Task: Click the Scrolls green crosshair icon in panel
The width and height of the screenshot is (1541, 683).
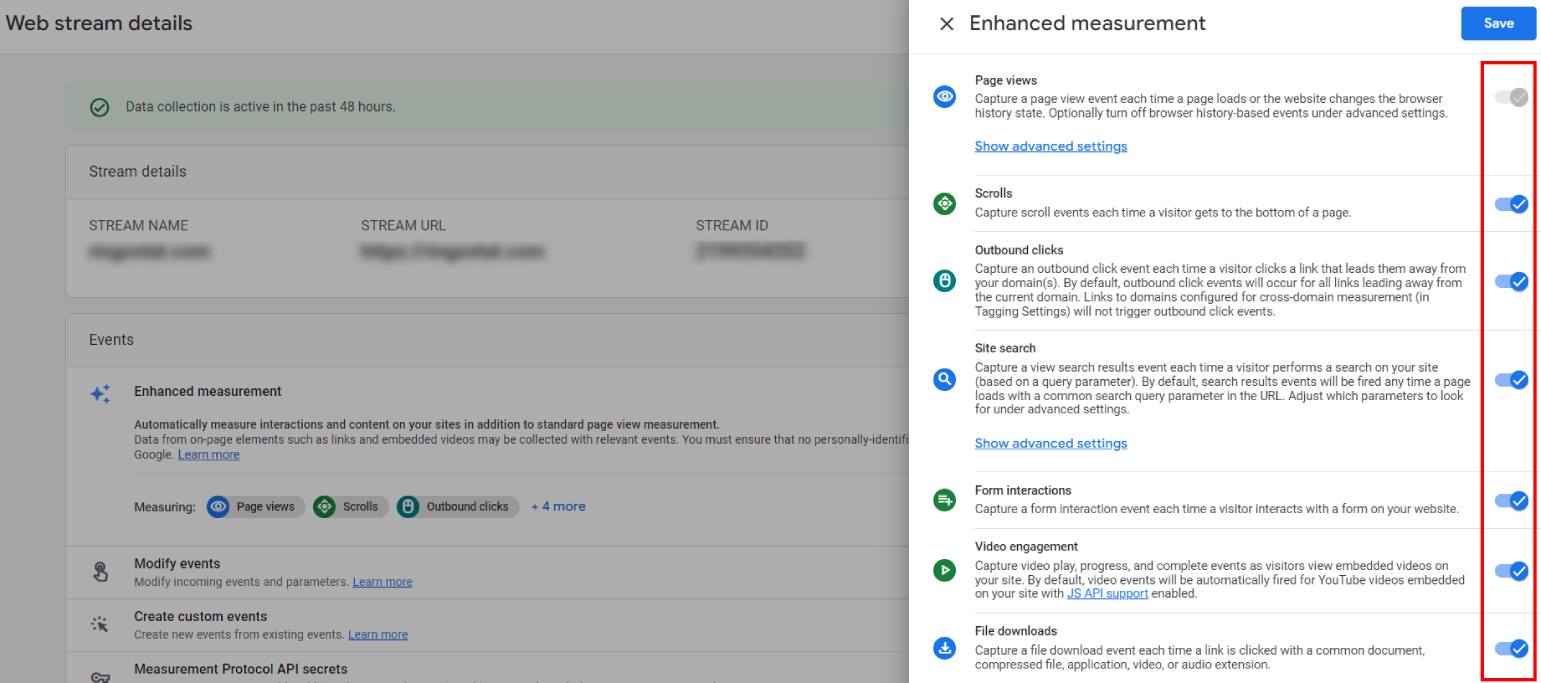Action: tap(944, 204)
